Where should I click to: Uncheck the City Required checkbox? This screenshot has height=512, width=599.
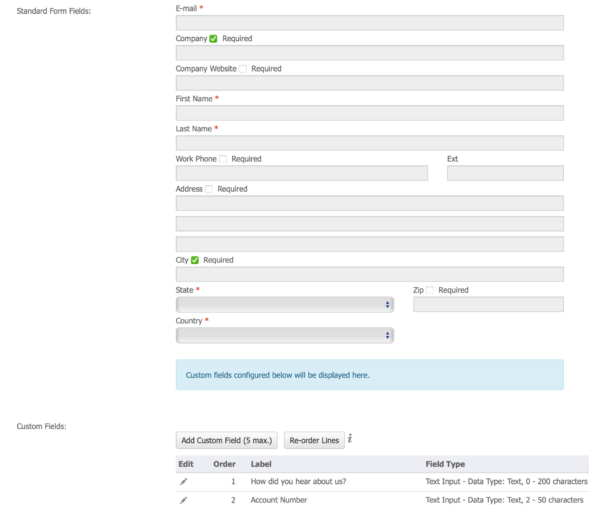pyautogui.click(x=195, y=260)
